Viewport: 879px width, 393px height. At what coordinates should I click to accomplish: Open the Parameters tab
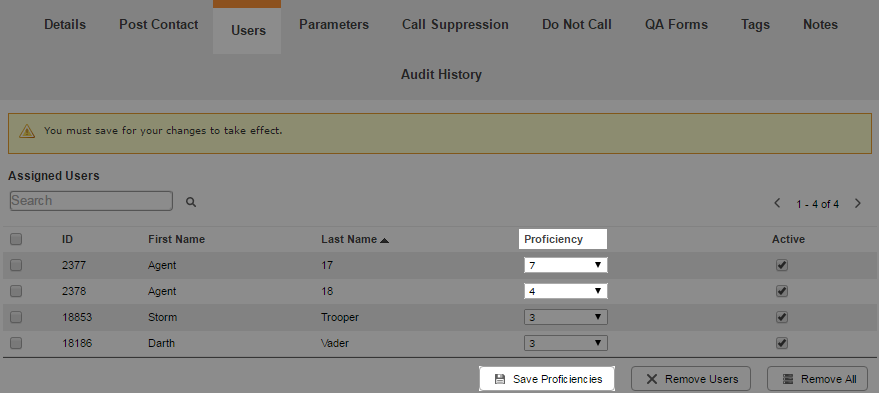(334, 25)
